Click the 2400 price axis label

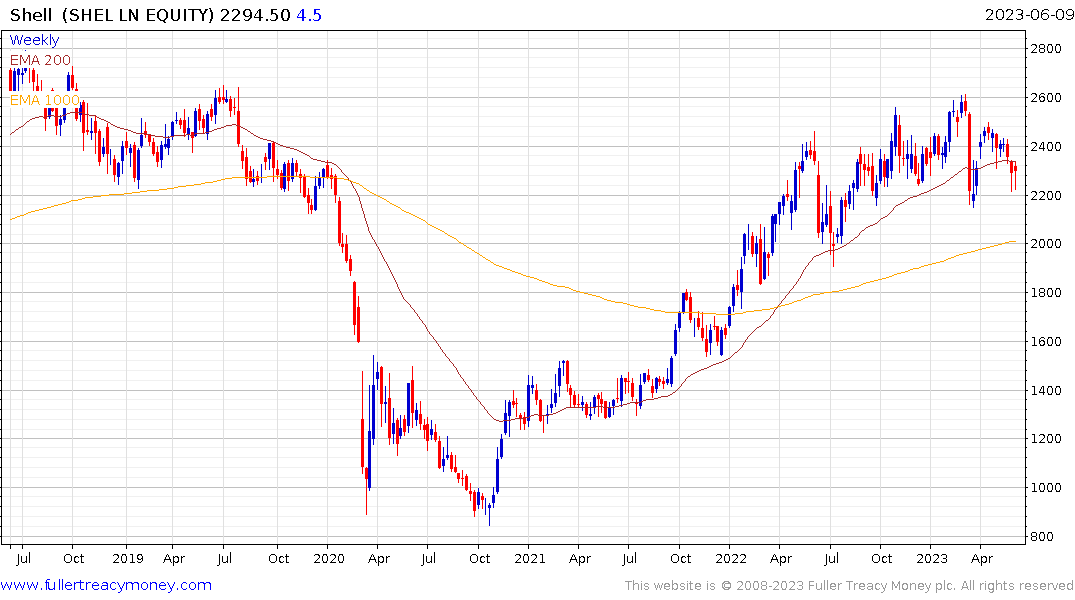click(x=1046, y=147)
